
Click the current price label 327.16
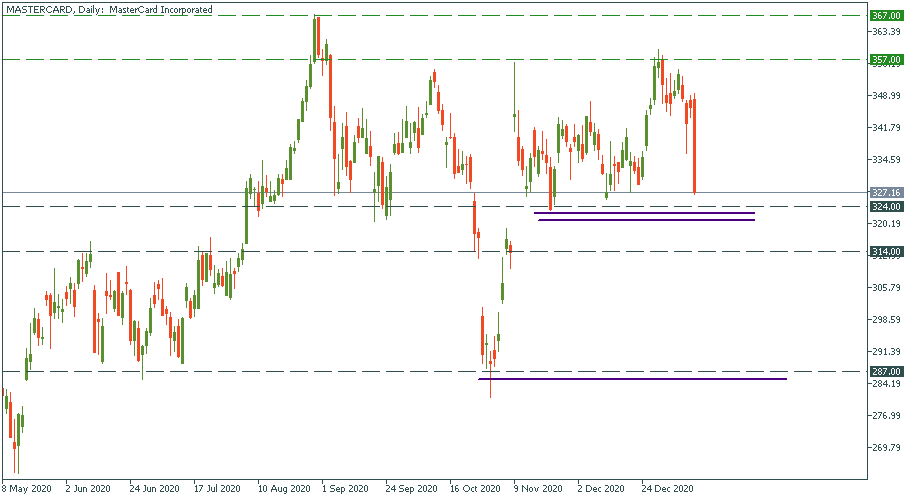pos(883,192)
